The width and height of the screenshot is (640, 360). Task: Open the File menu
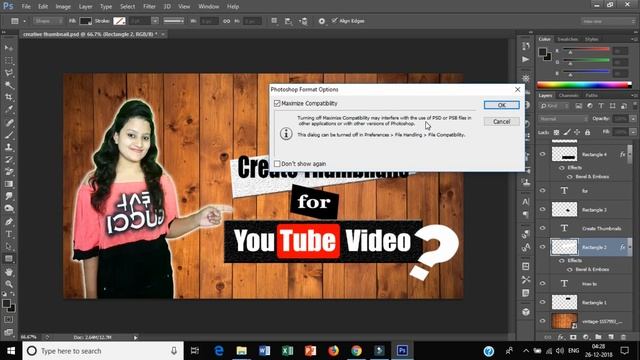(26, 7)
